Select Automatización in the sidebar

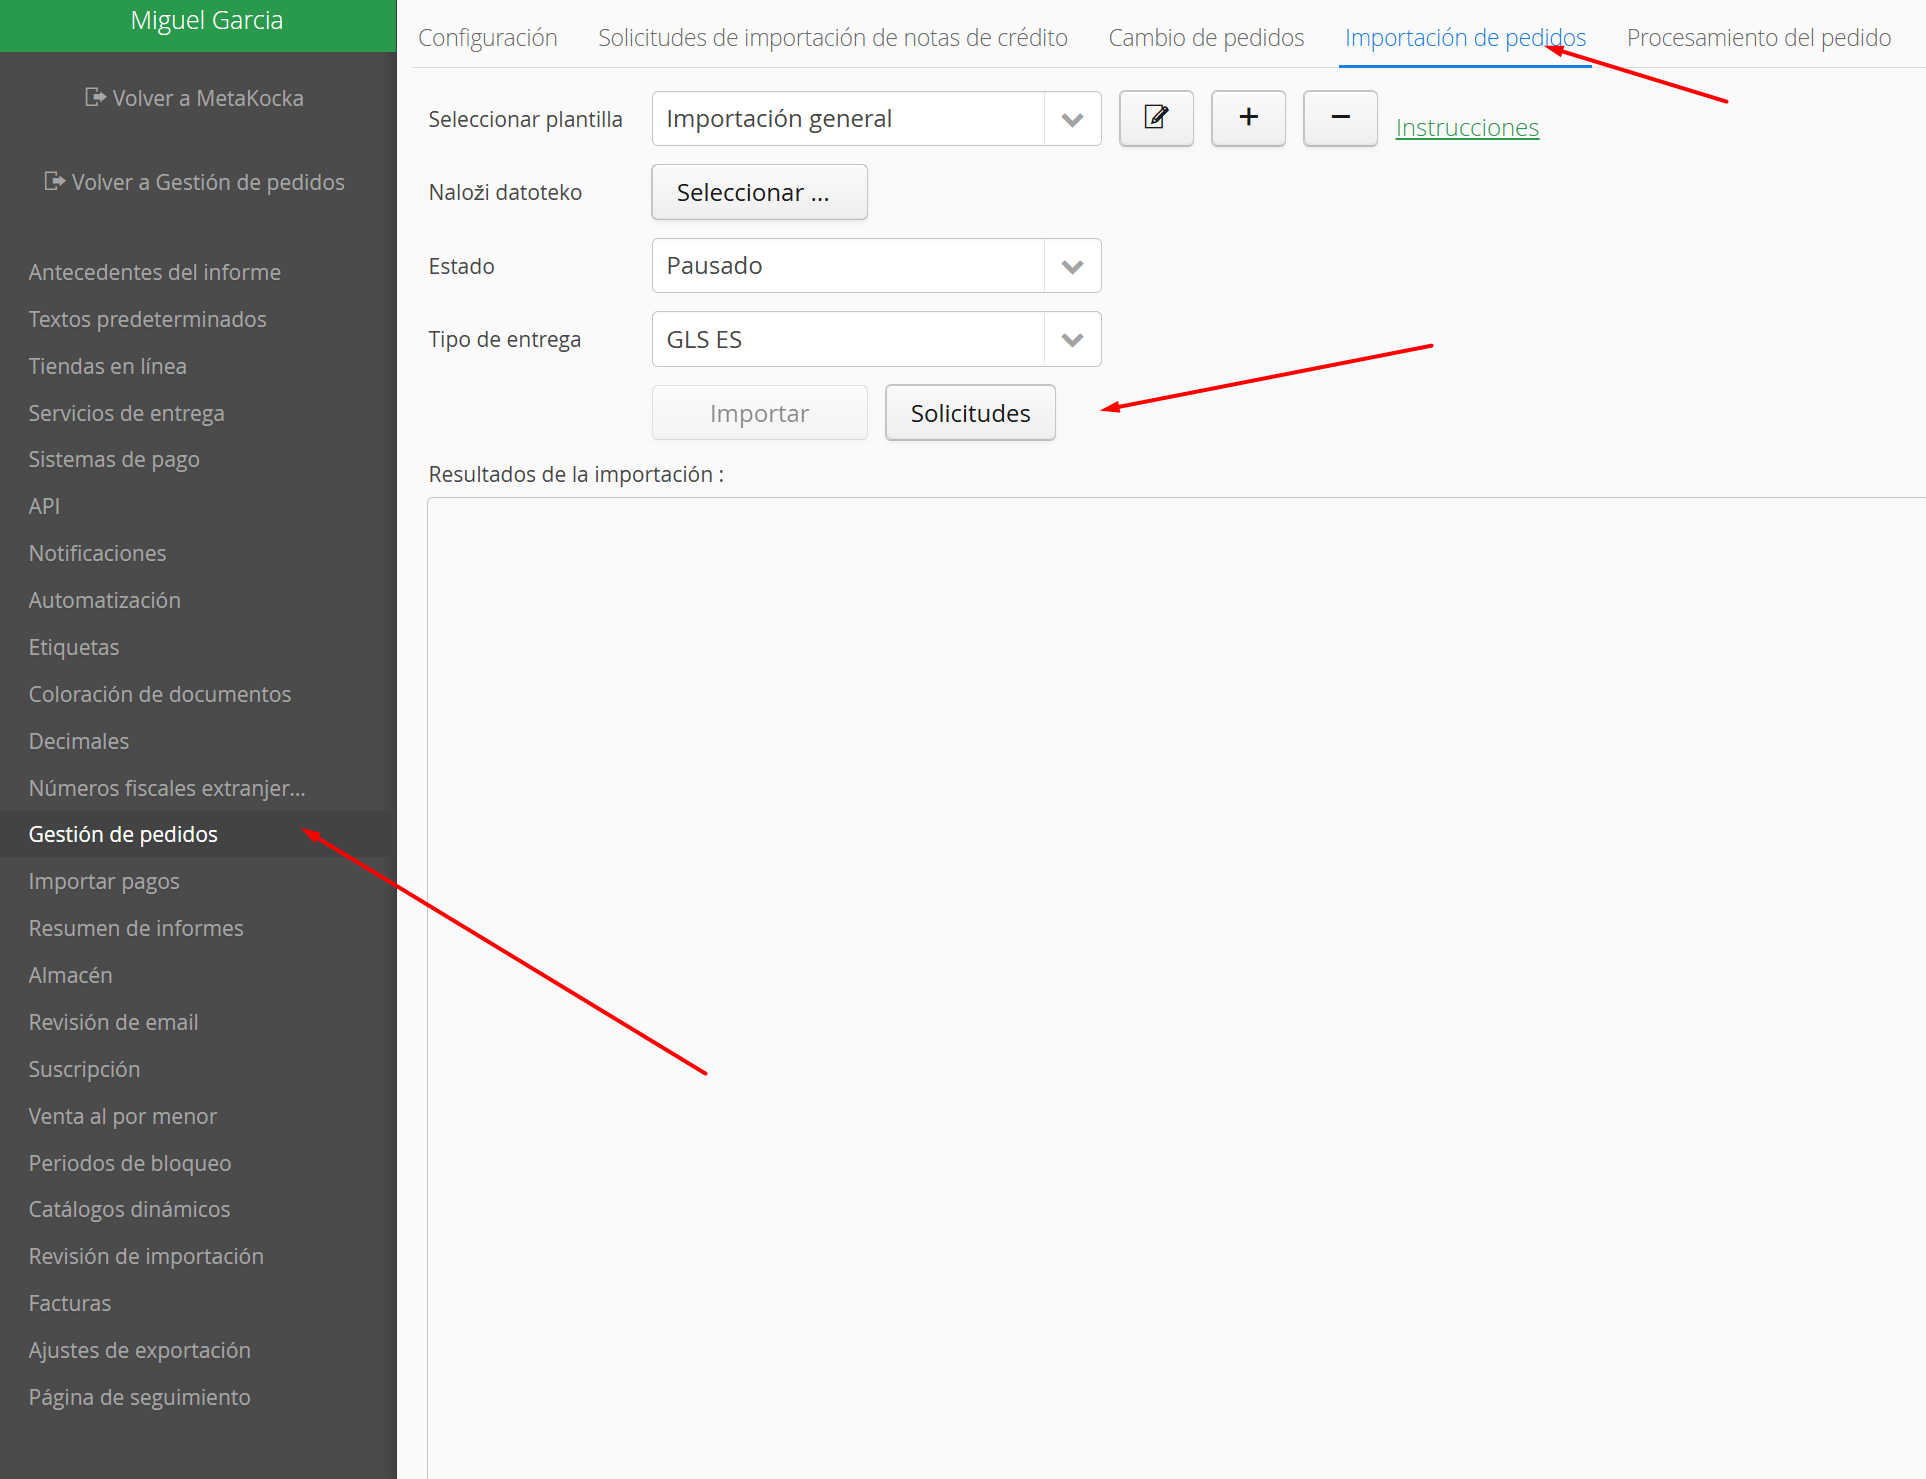105,600
